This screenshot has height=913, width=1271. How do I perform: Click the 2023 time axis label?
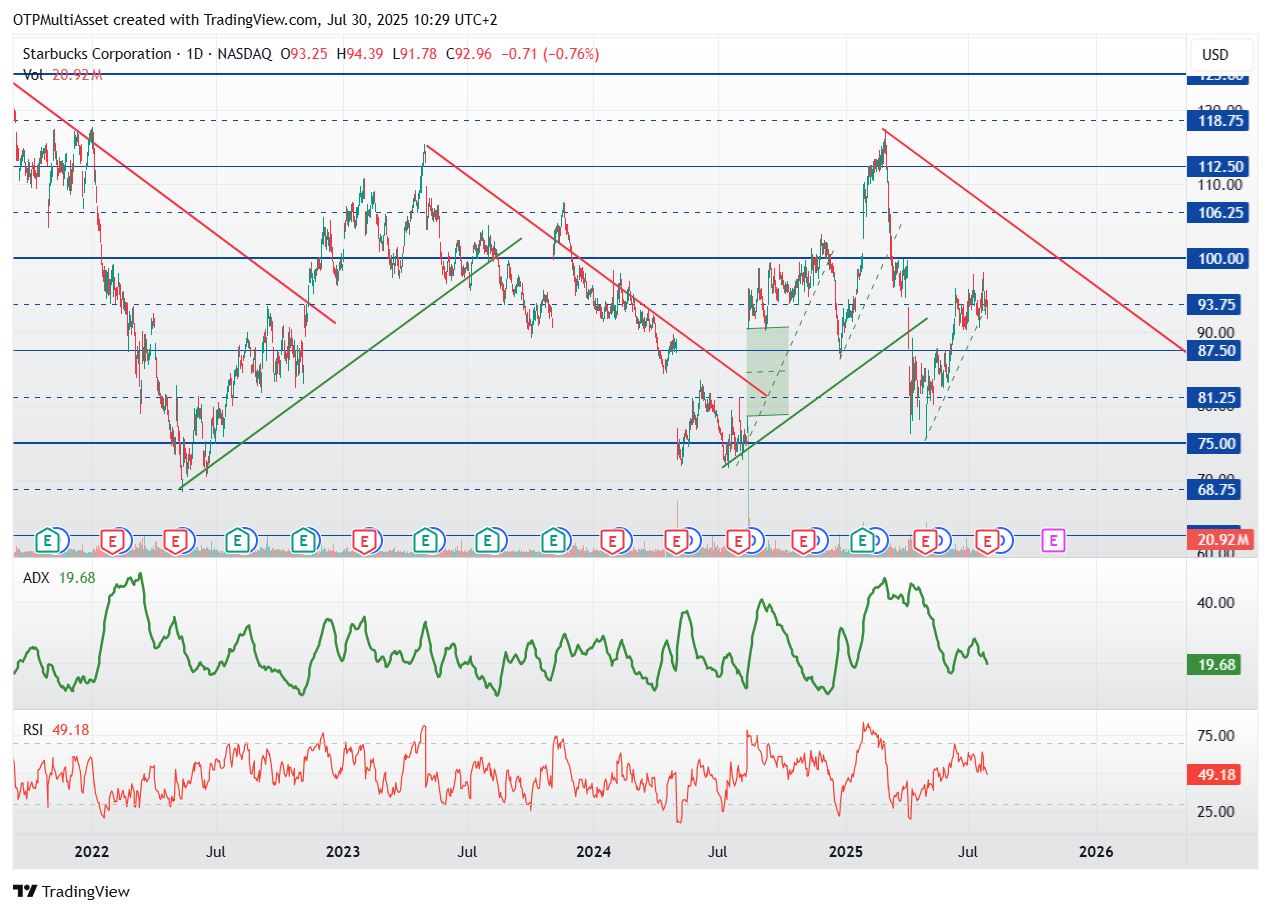pos(343,852)
